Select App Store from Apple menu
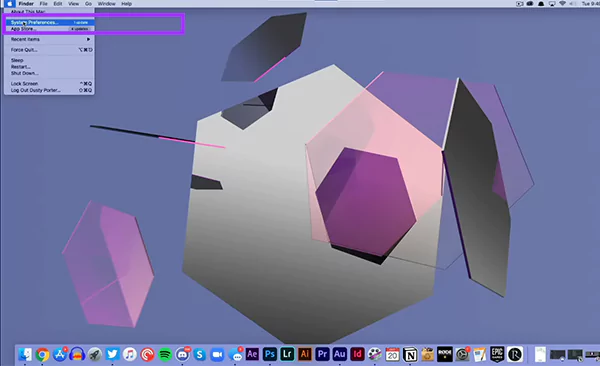Viewport: 600px width, 366px height. click(x=49, y=29)
